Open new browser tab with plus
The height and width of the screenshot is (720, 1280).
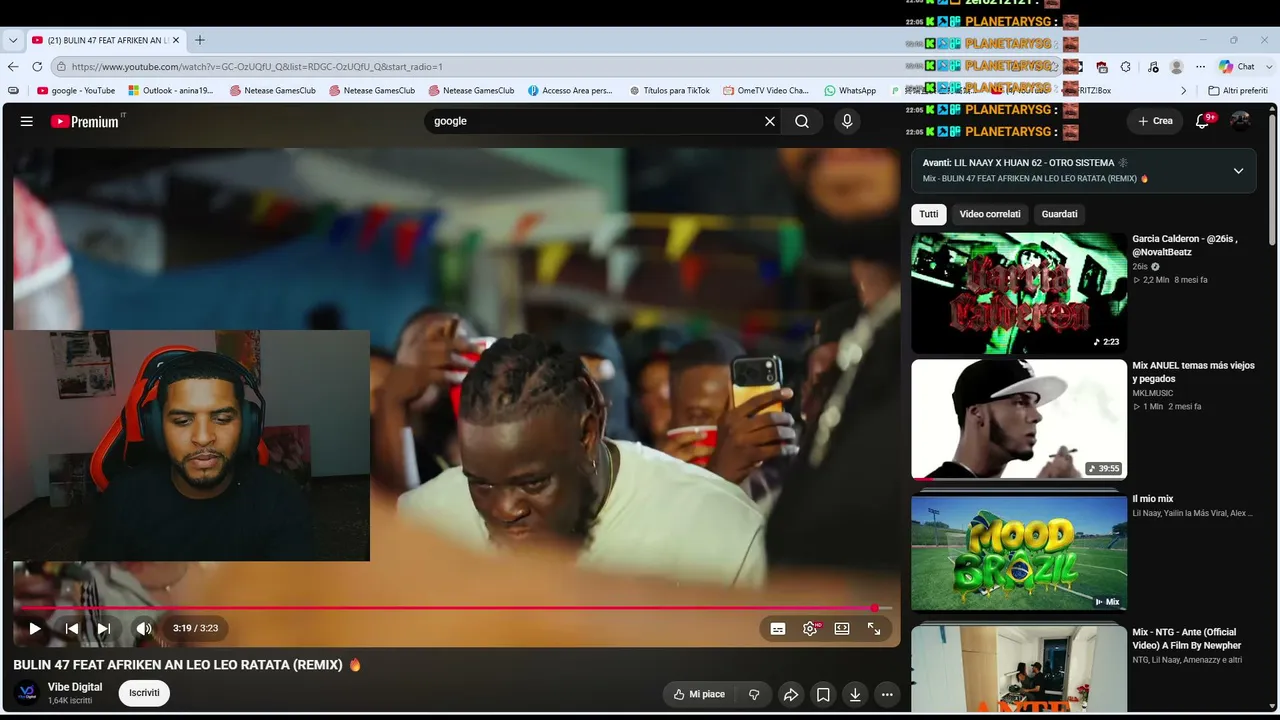(200, 40)
